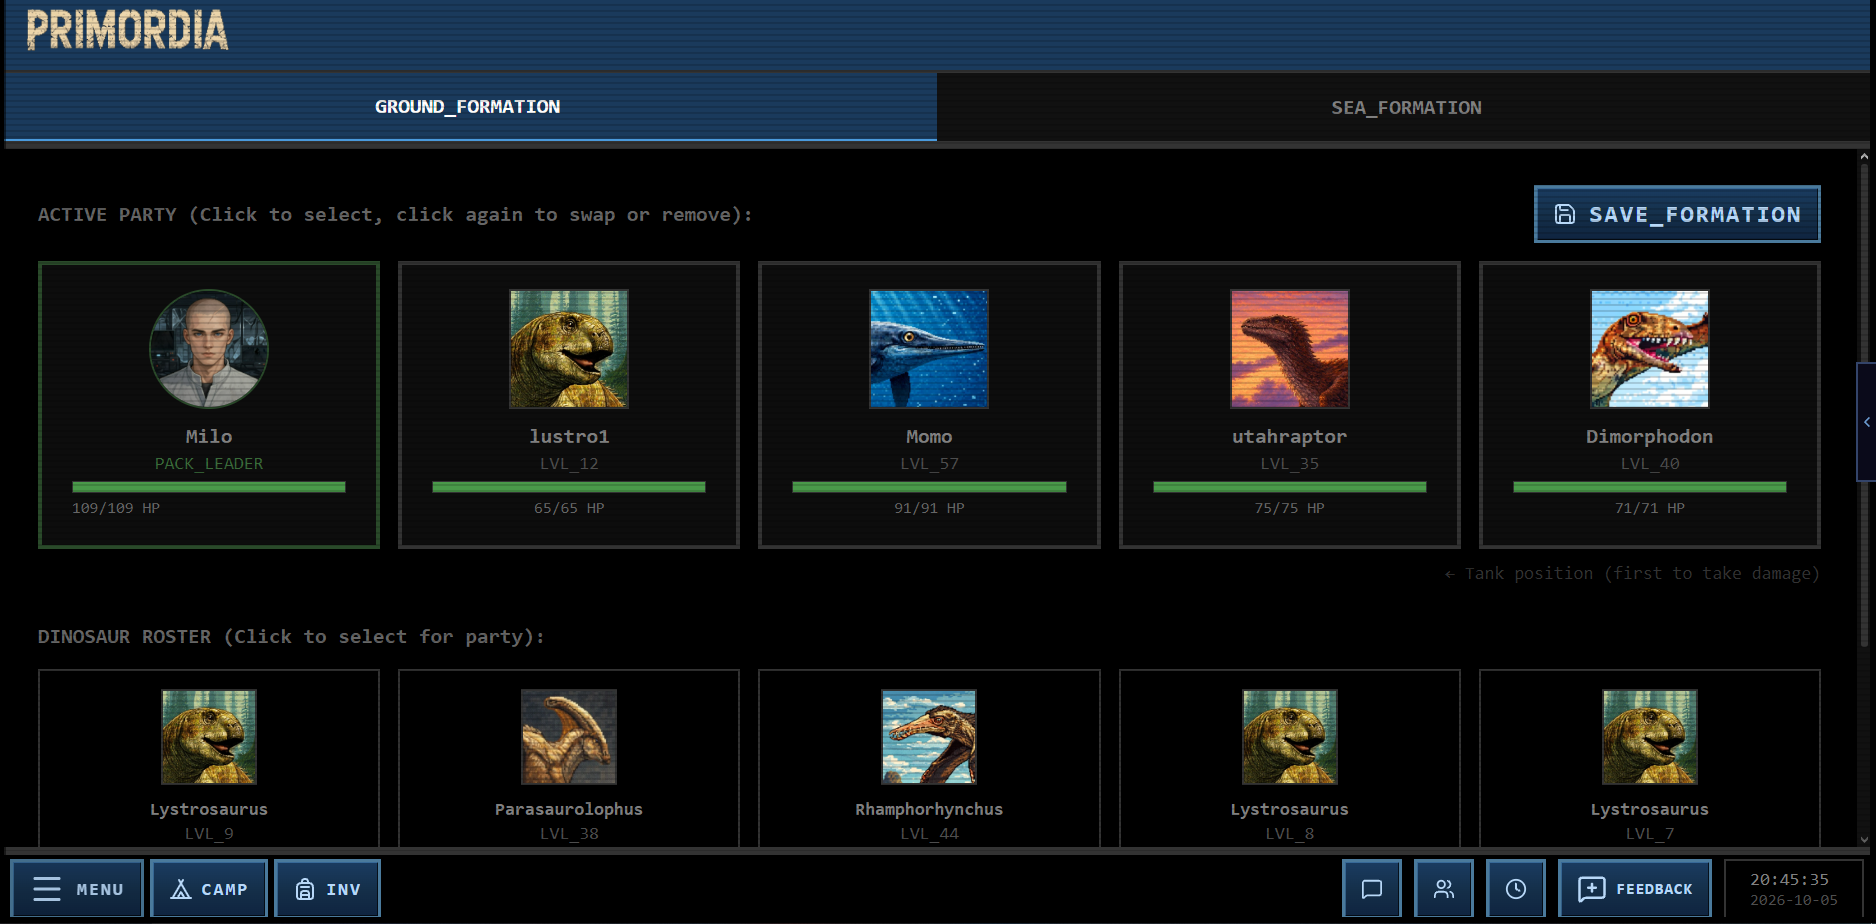Click lustro1's health bar
Image resolution: width=1876 pixels, height=924 pixels.
point(569,487)
